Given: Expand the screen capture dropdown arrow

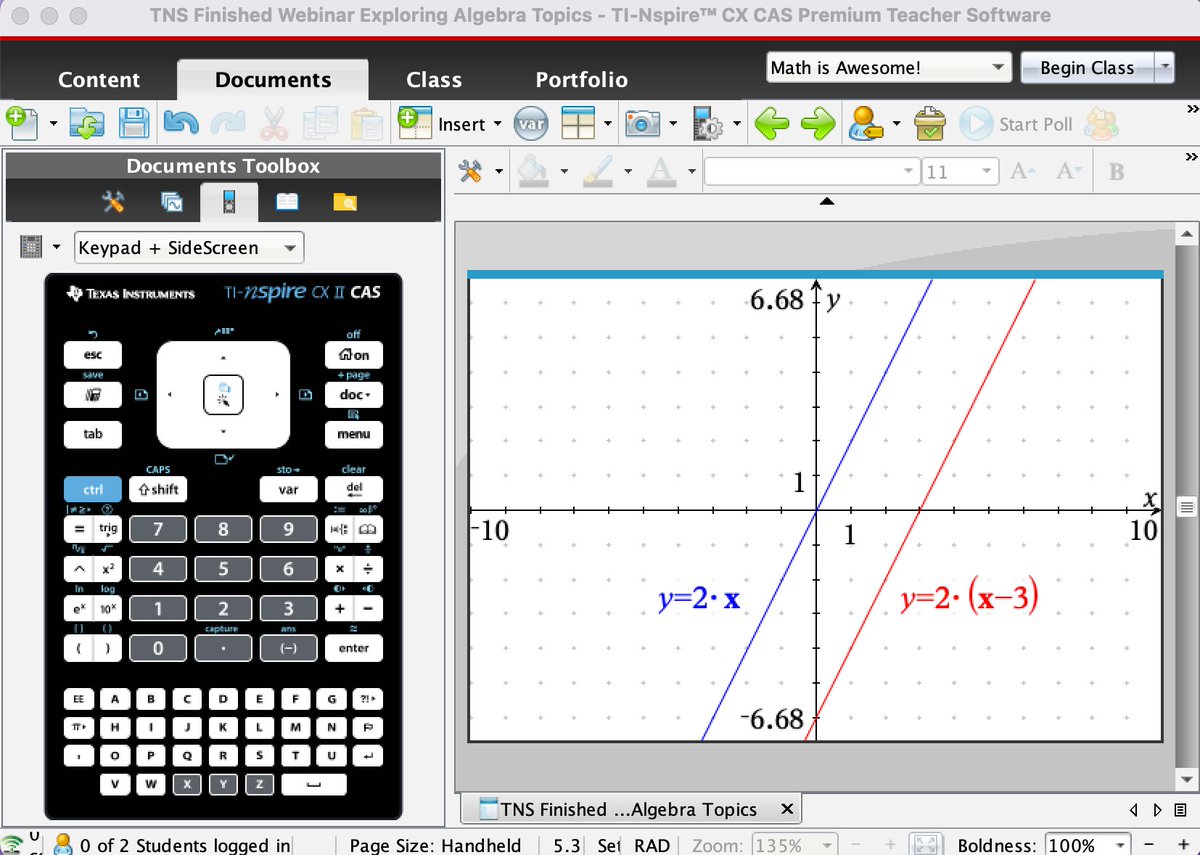Looking at the screenshot, I should coord(674,124).
